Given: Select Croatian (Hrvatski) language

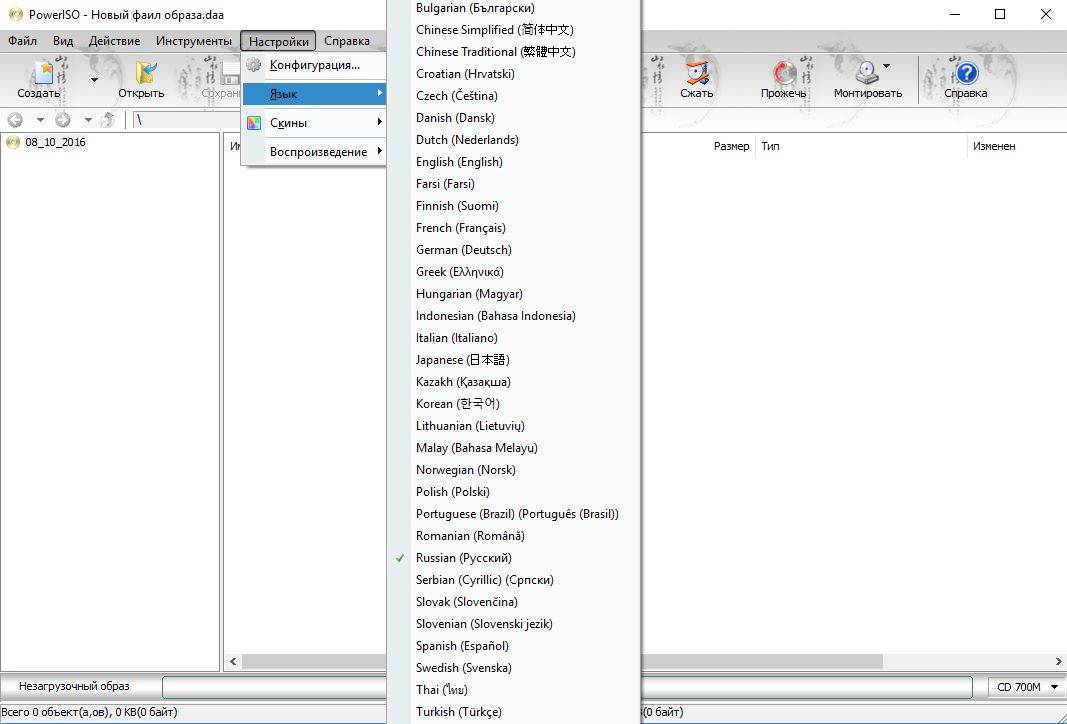Looking at the screenshot, I should [x=514, y=73].
